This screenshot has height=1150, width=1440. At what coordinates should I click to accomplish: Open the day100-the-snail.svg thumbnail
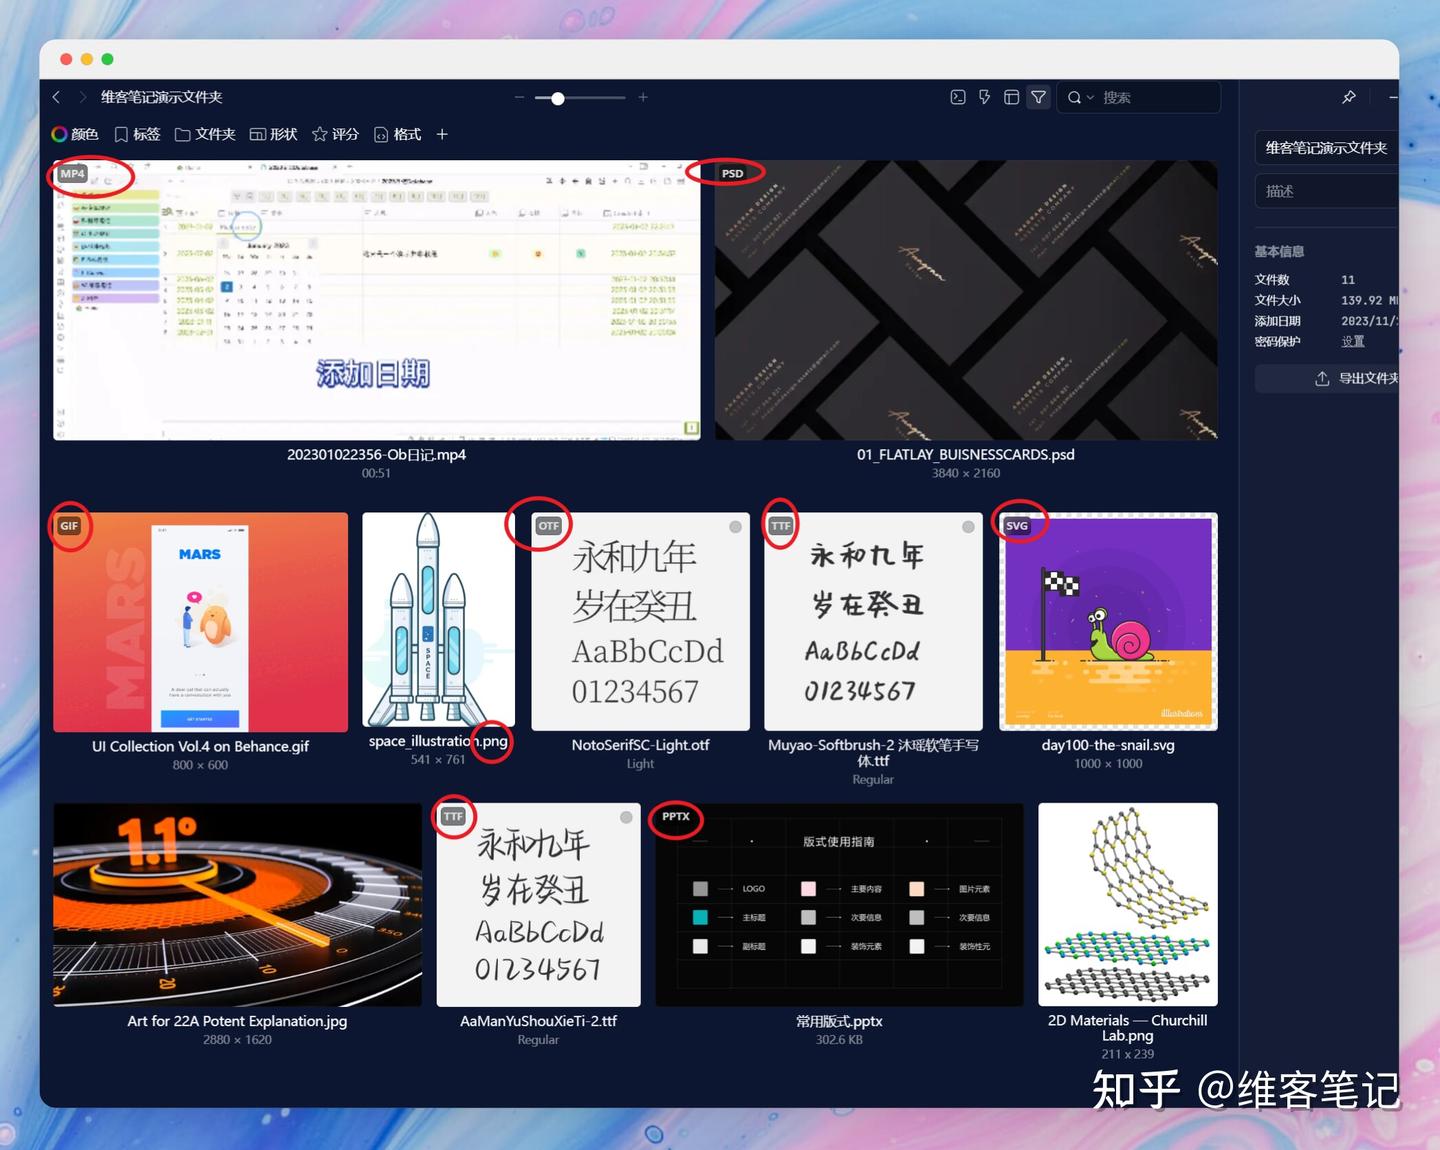(x=1107, y=620)
